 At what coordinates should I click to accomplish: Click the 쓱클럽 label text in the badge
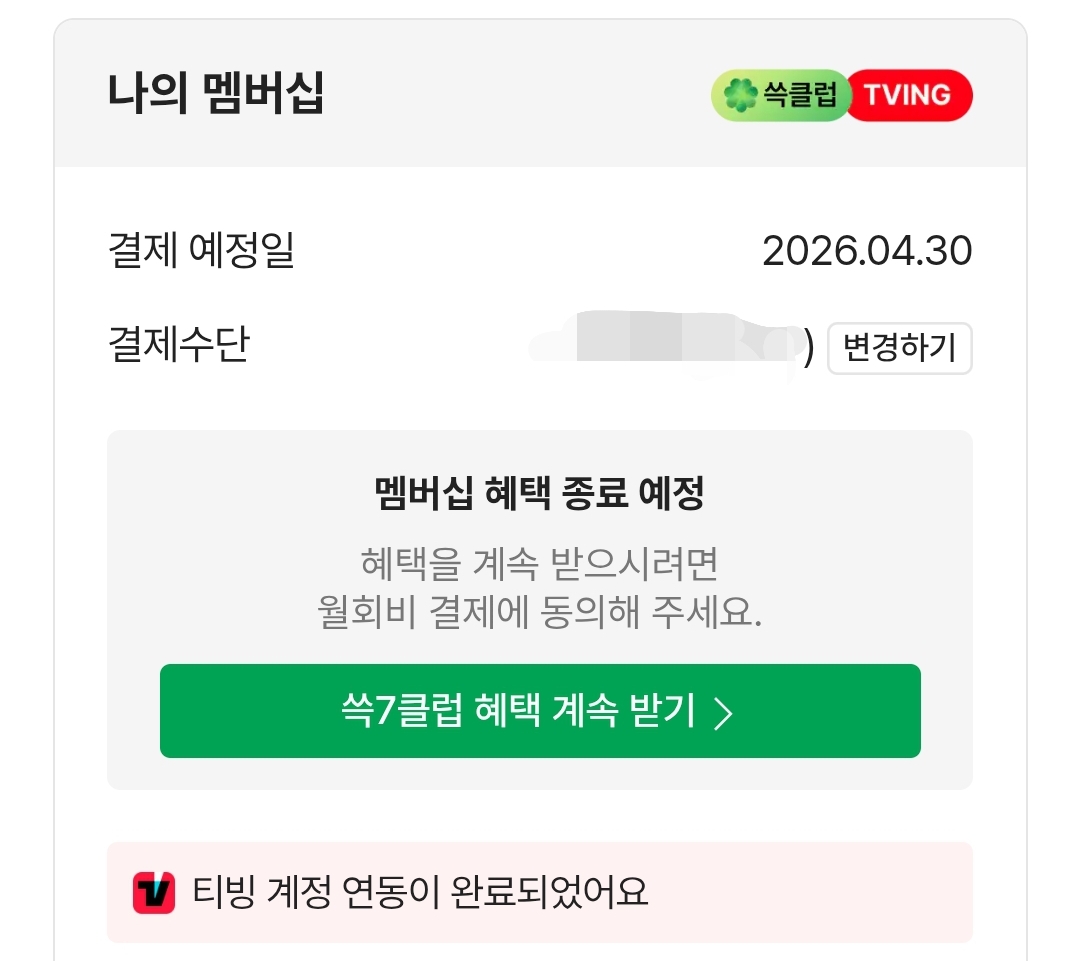(800, 96)
